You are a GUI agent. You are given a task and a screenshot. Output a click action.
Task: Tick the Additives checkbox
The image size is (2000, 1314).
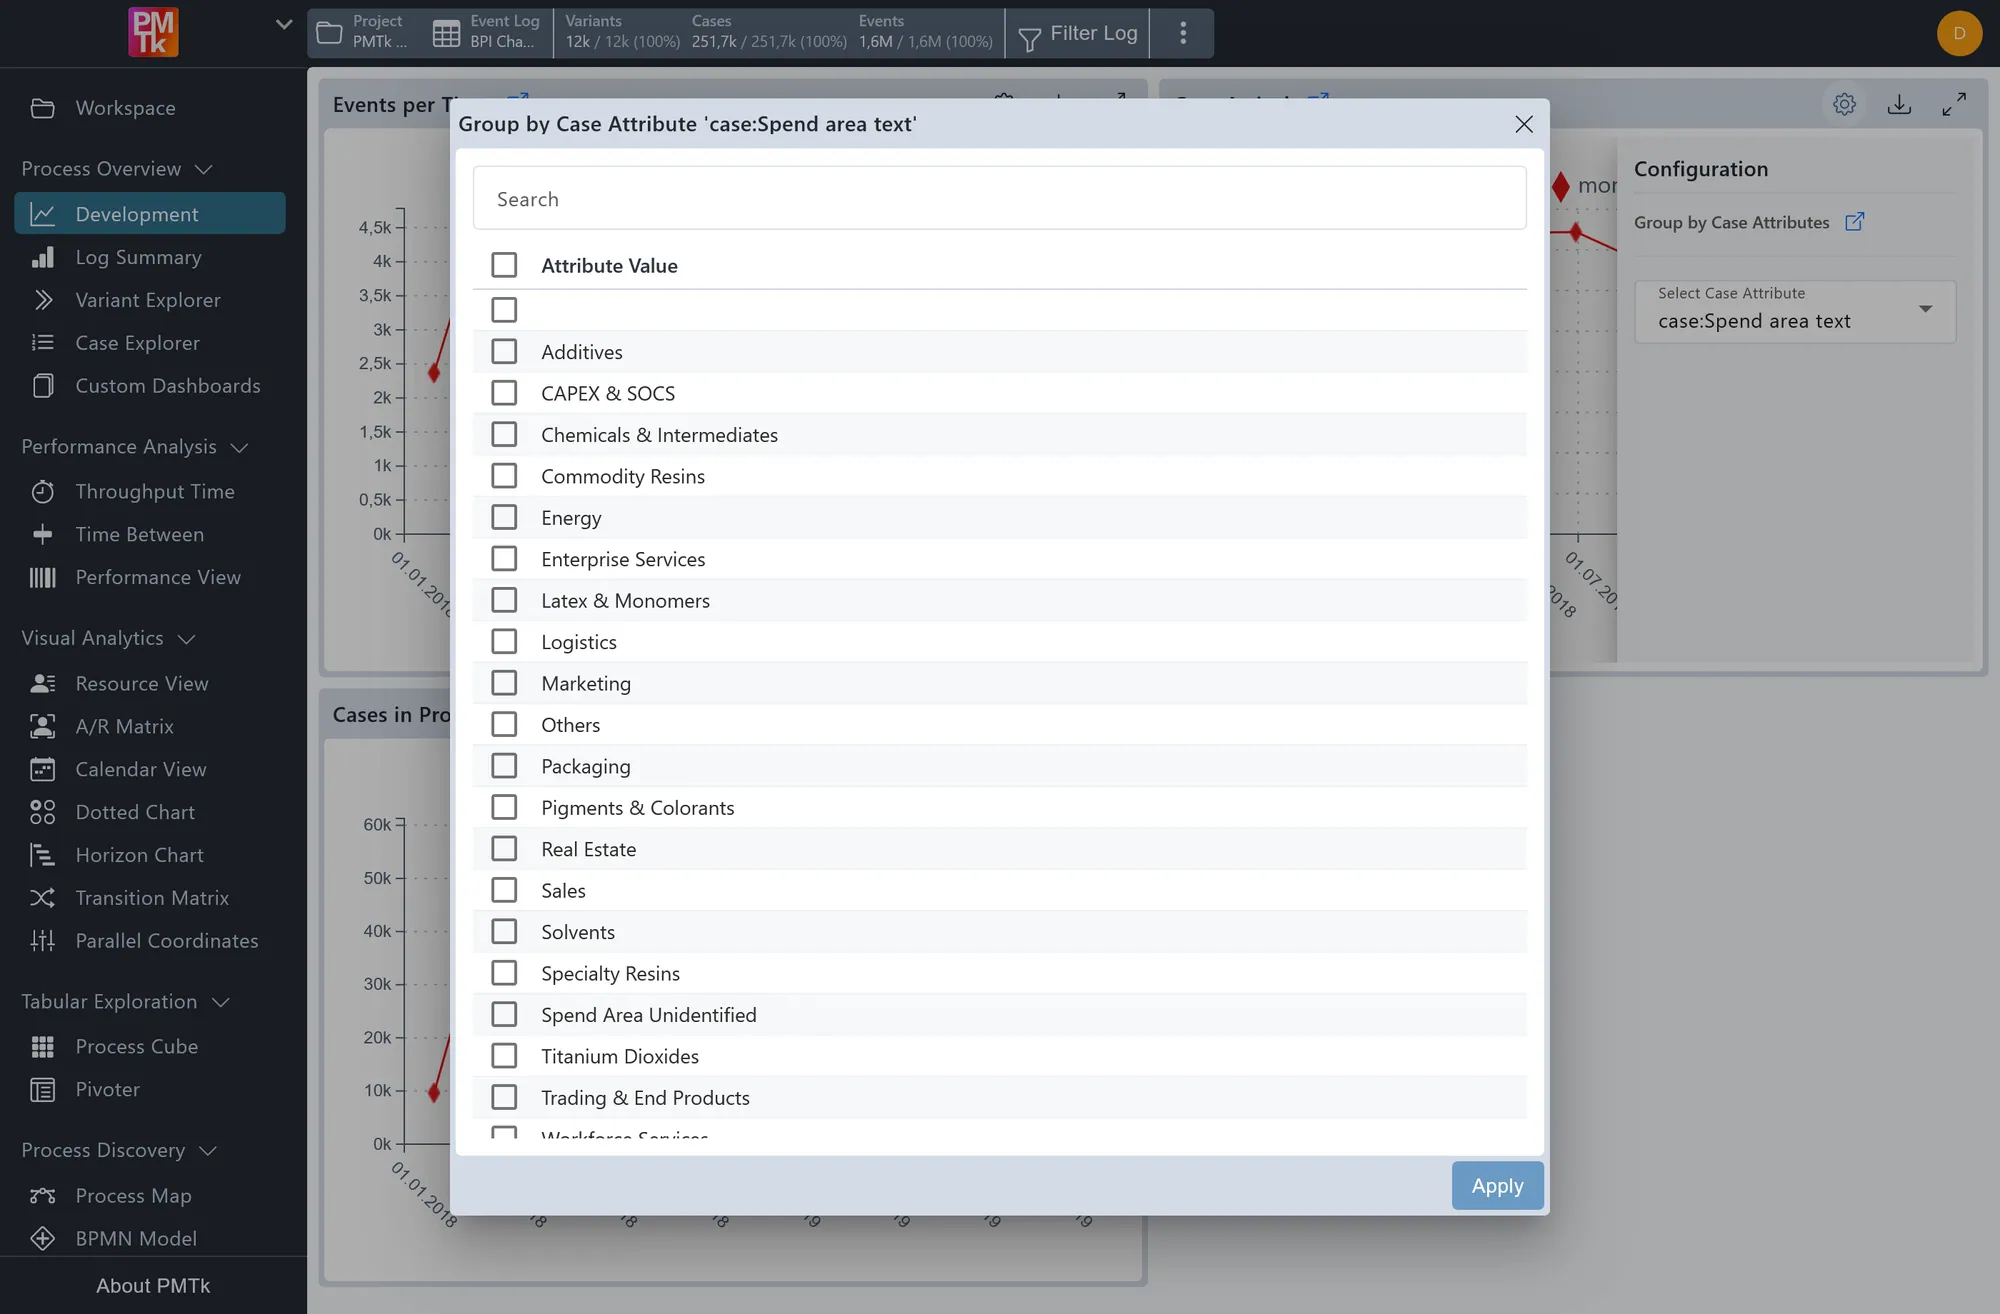coord(504,352)
